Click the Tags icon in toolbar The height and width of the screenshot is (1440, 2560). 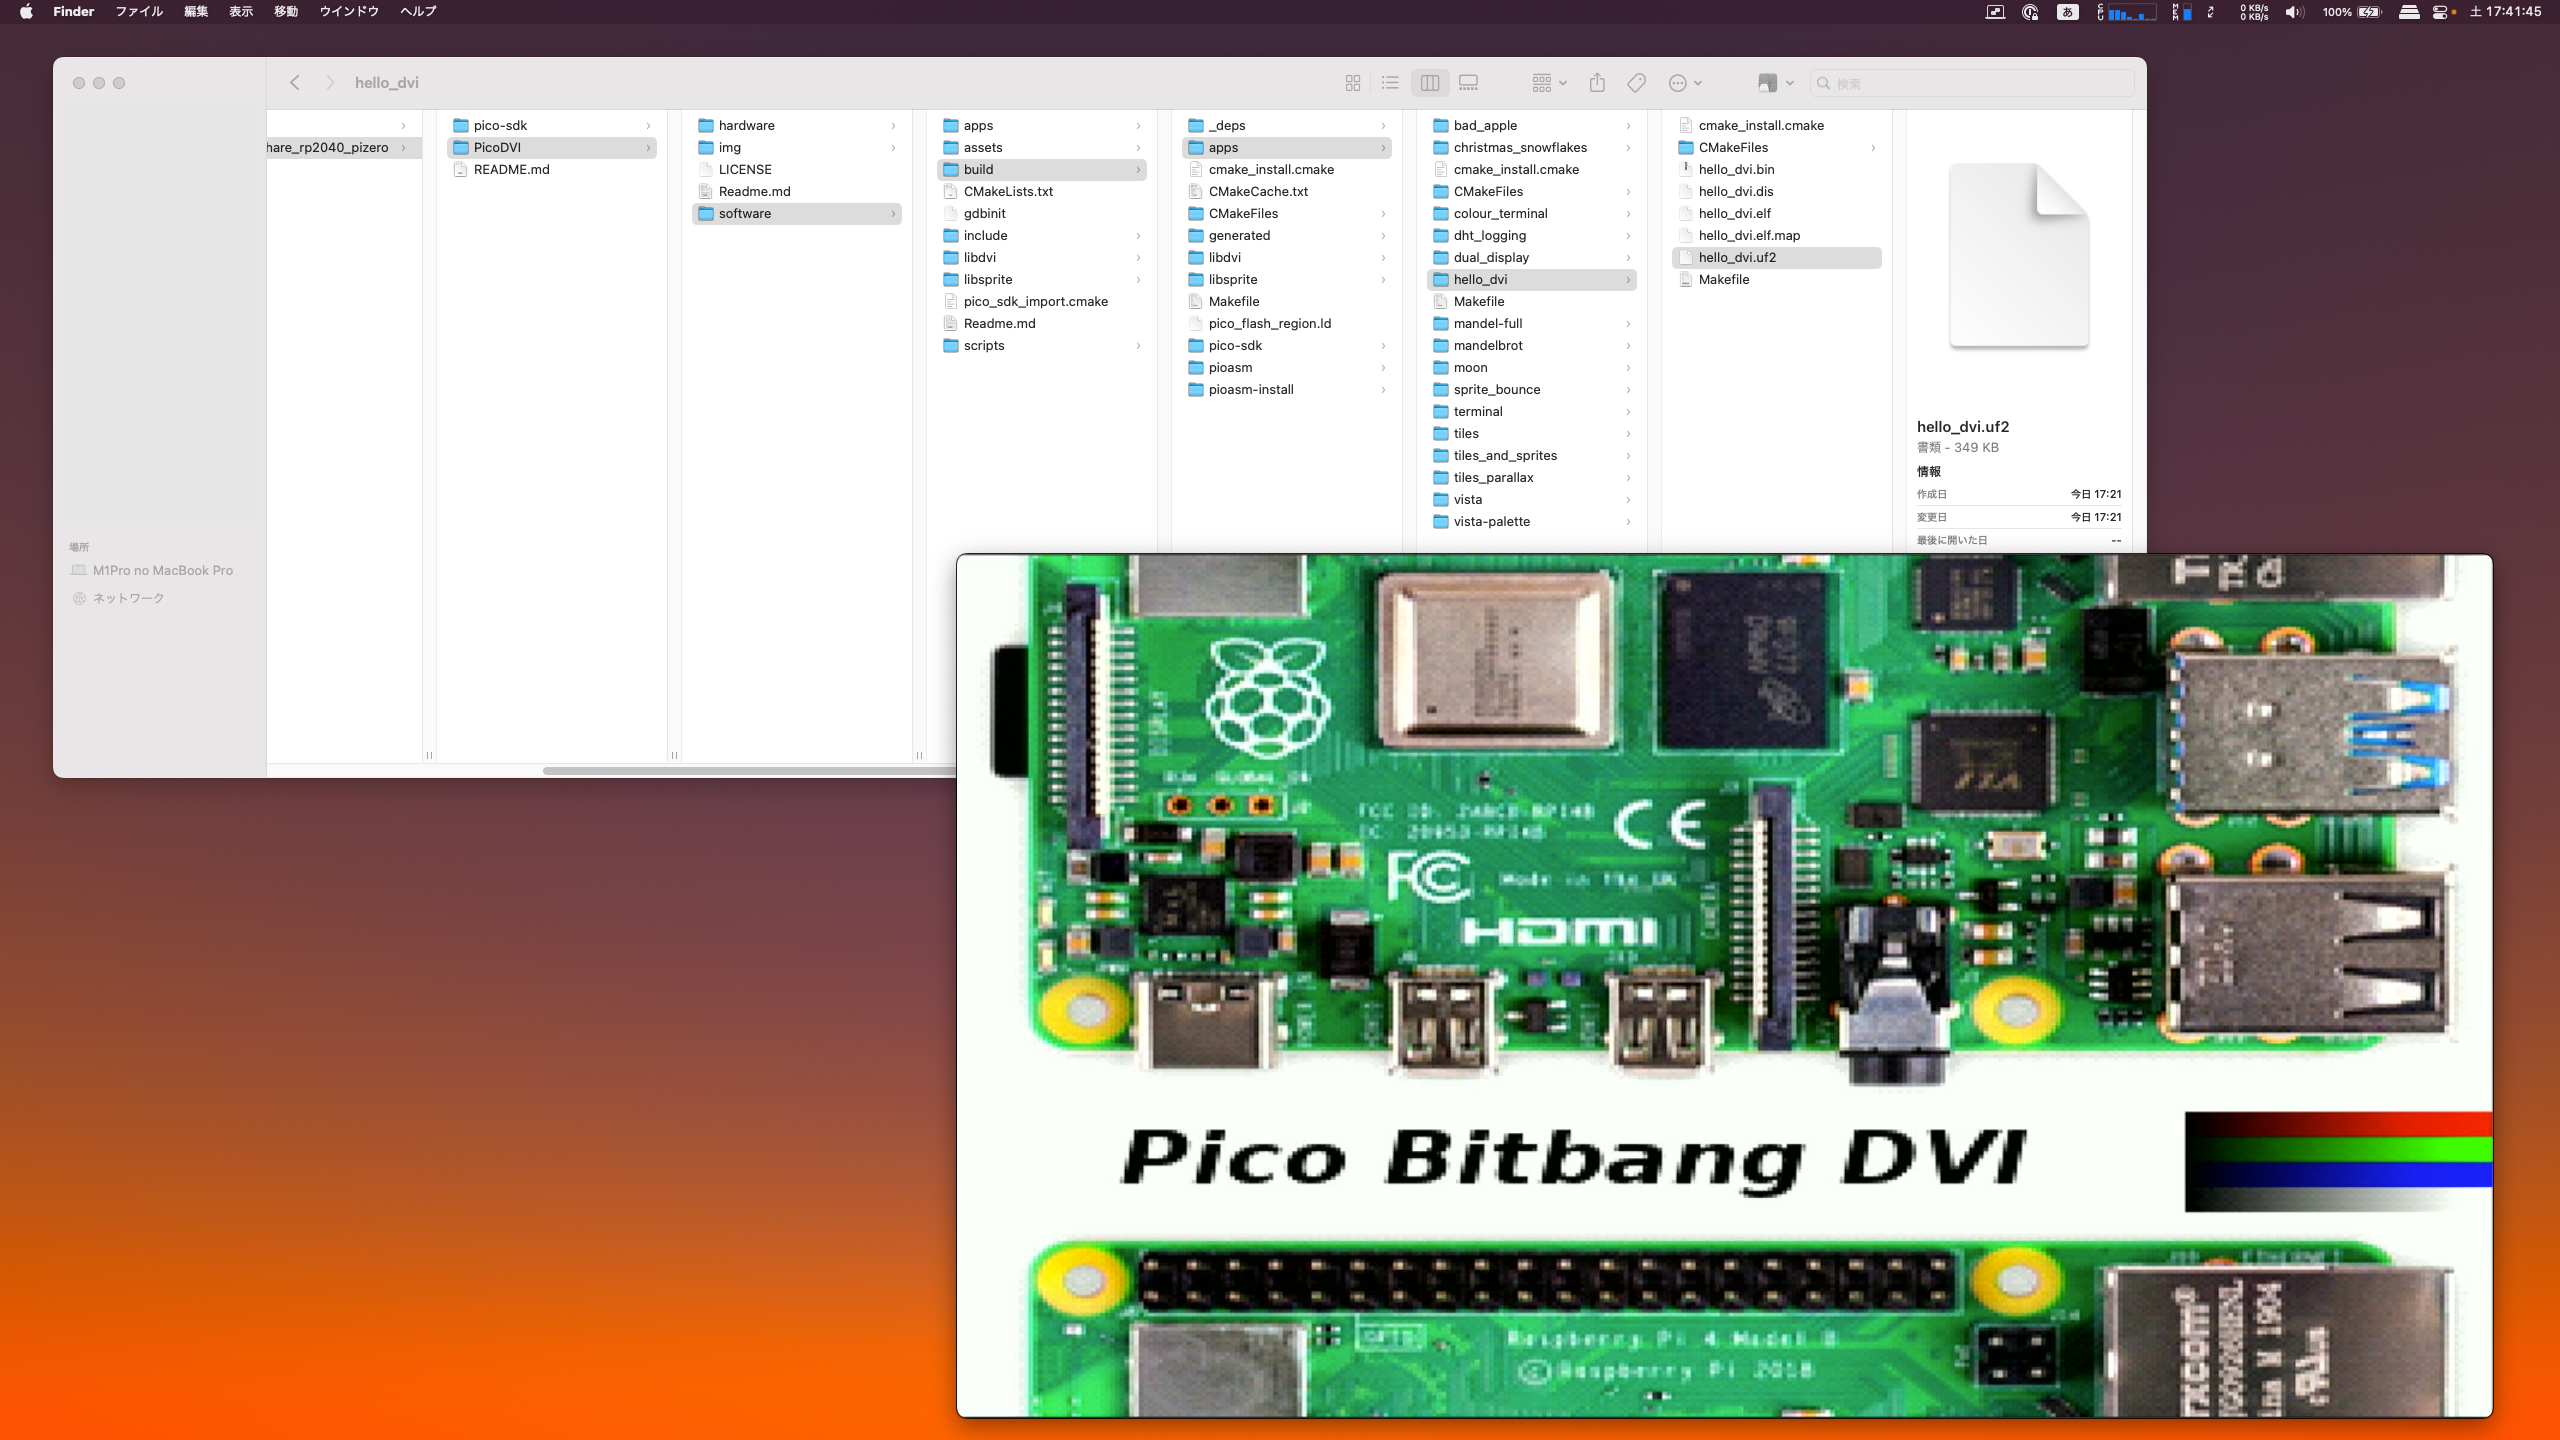coord(1636,83)
